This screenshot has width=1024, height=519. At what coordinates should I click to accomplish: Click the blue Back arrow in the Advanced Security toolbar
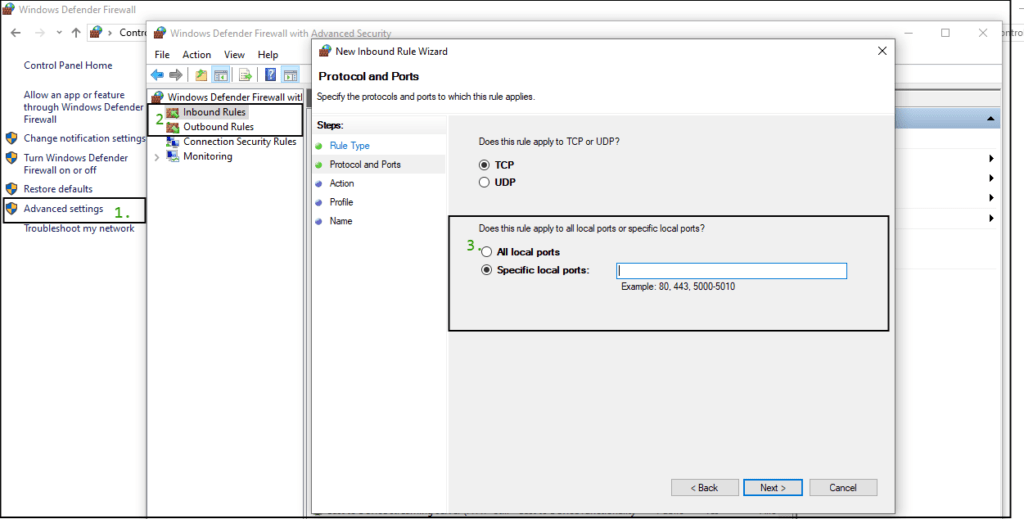click(x=157, y=74)
